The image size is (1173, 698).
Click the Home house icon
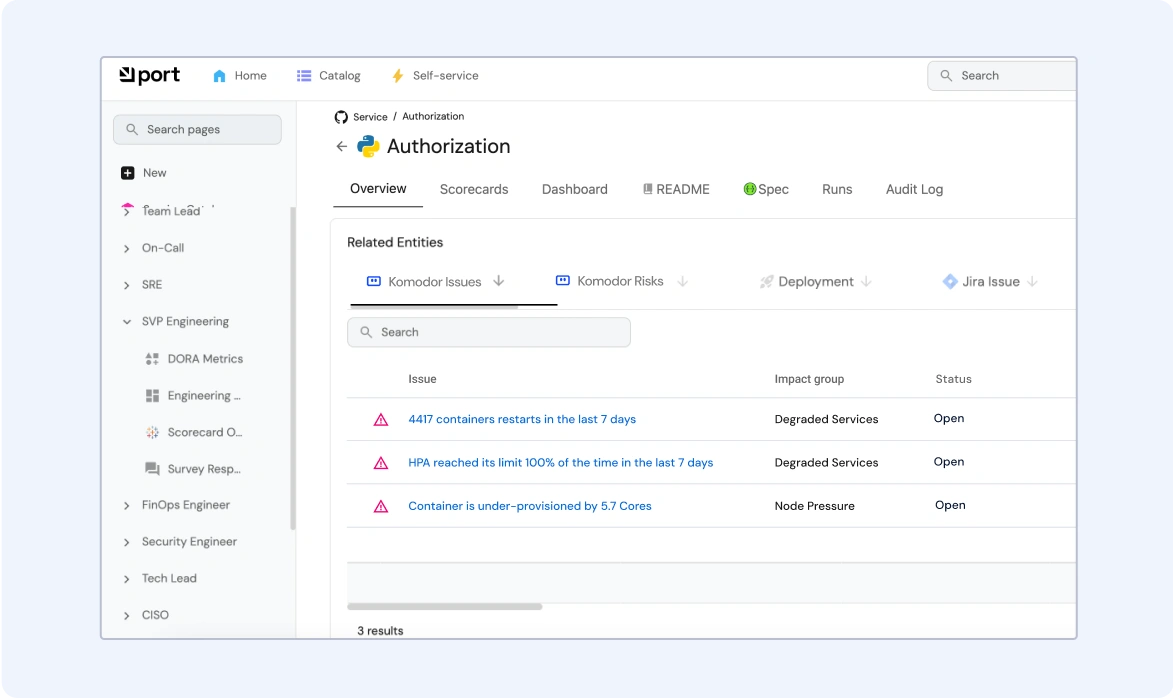(219, 76)
